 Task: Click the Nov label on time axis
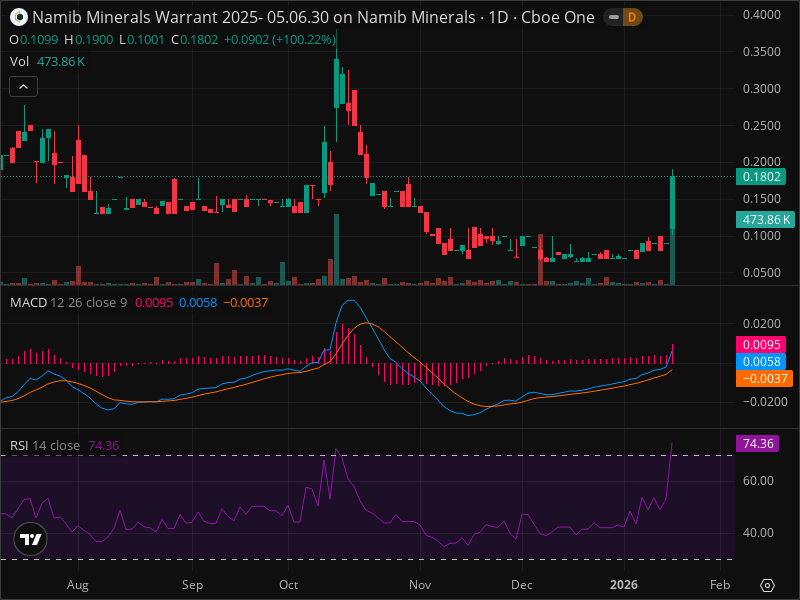[420, 585]
